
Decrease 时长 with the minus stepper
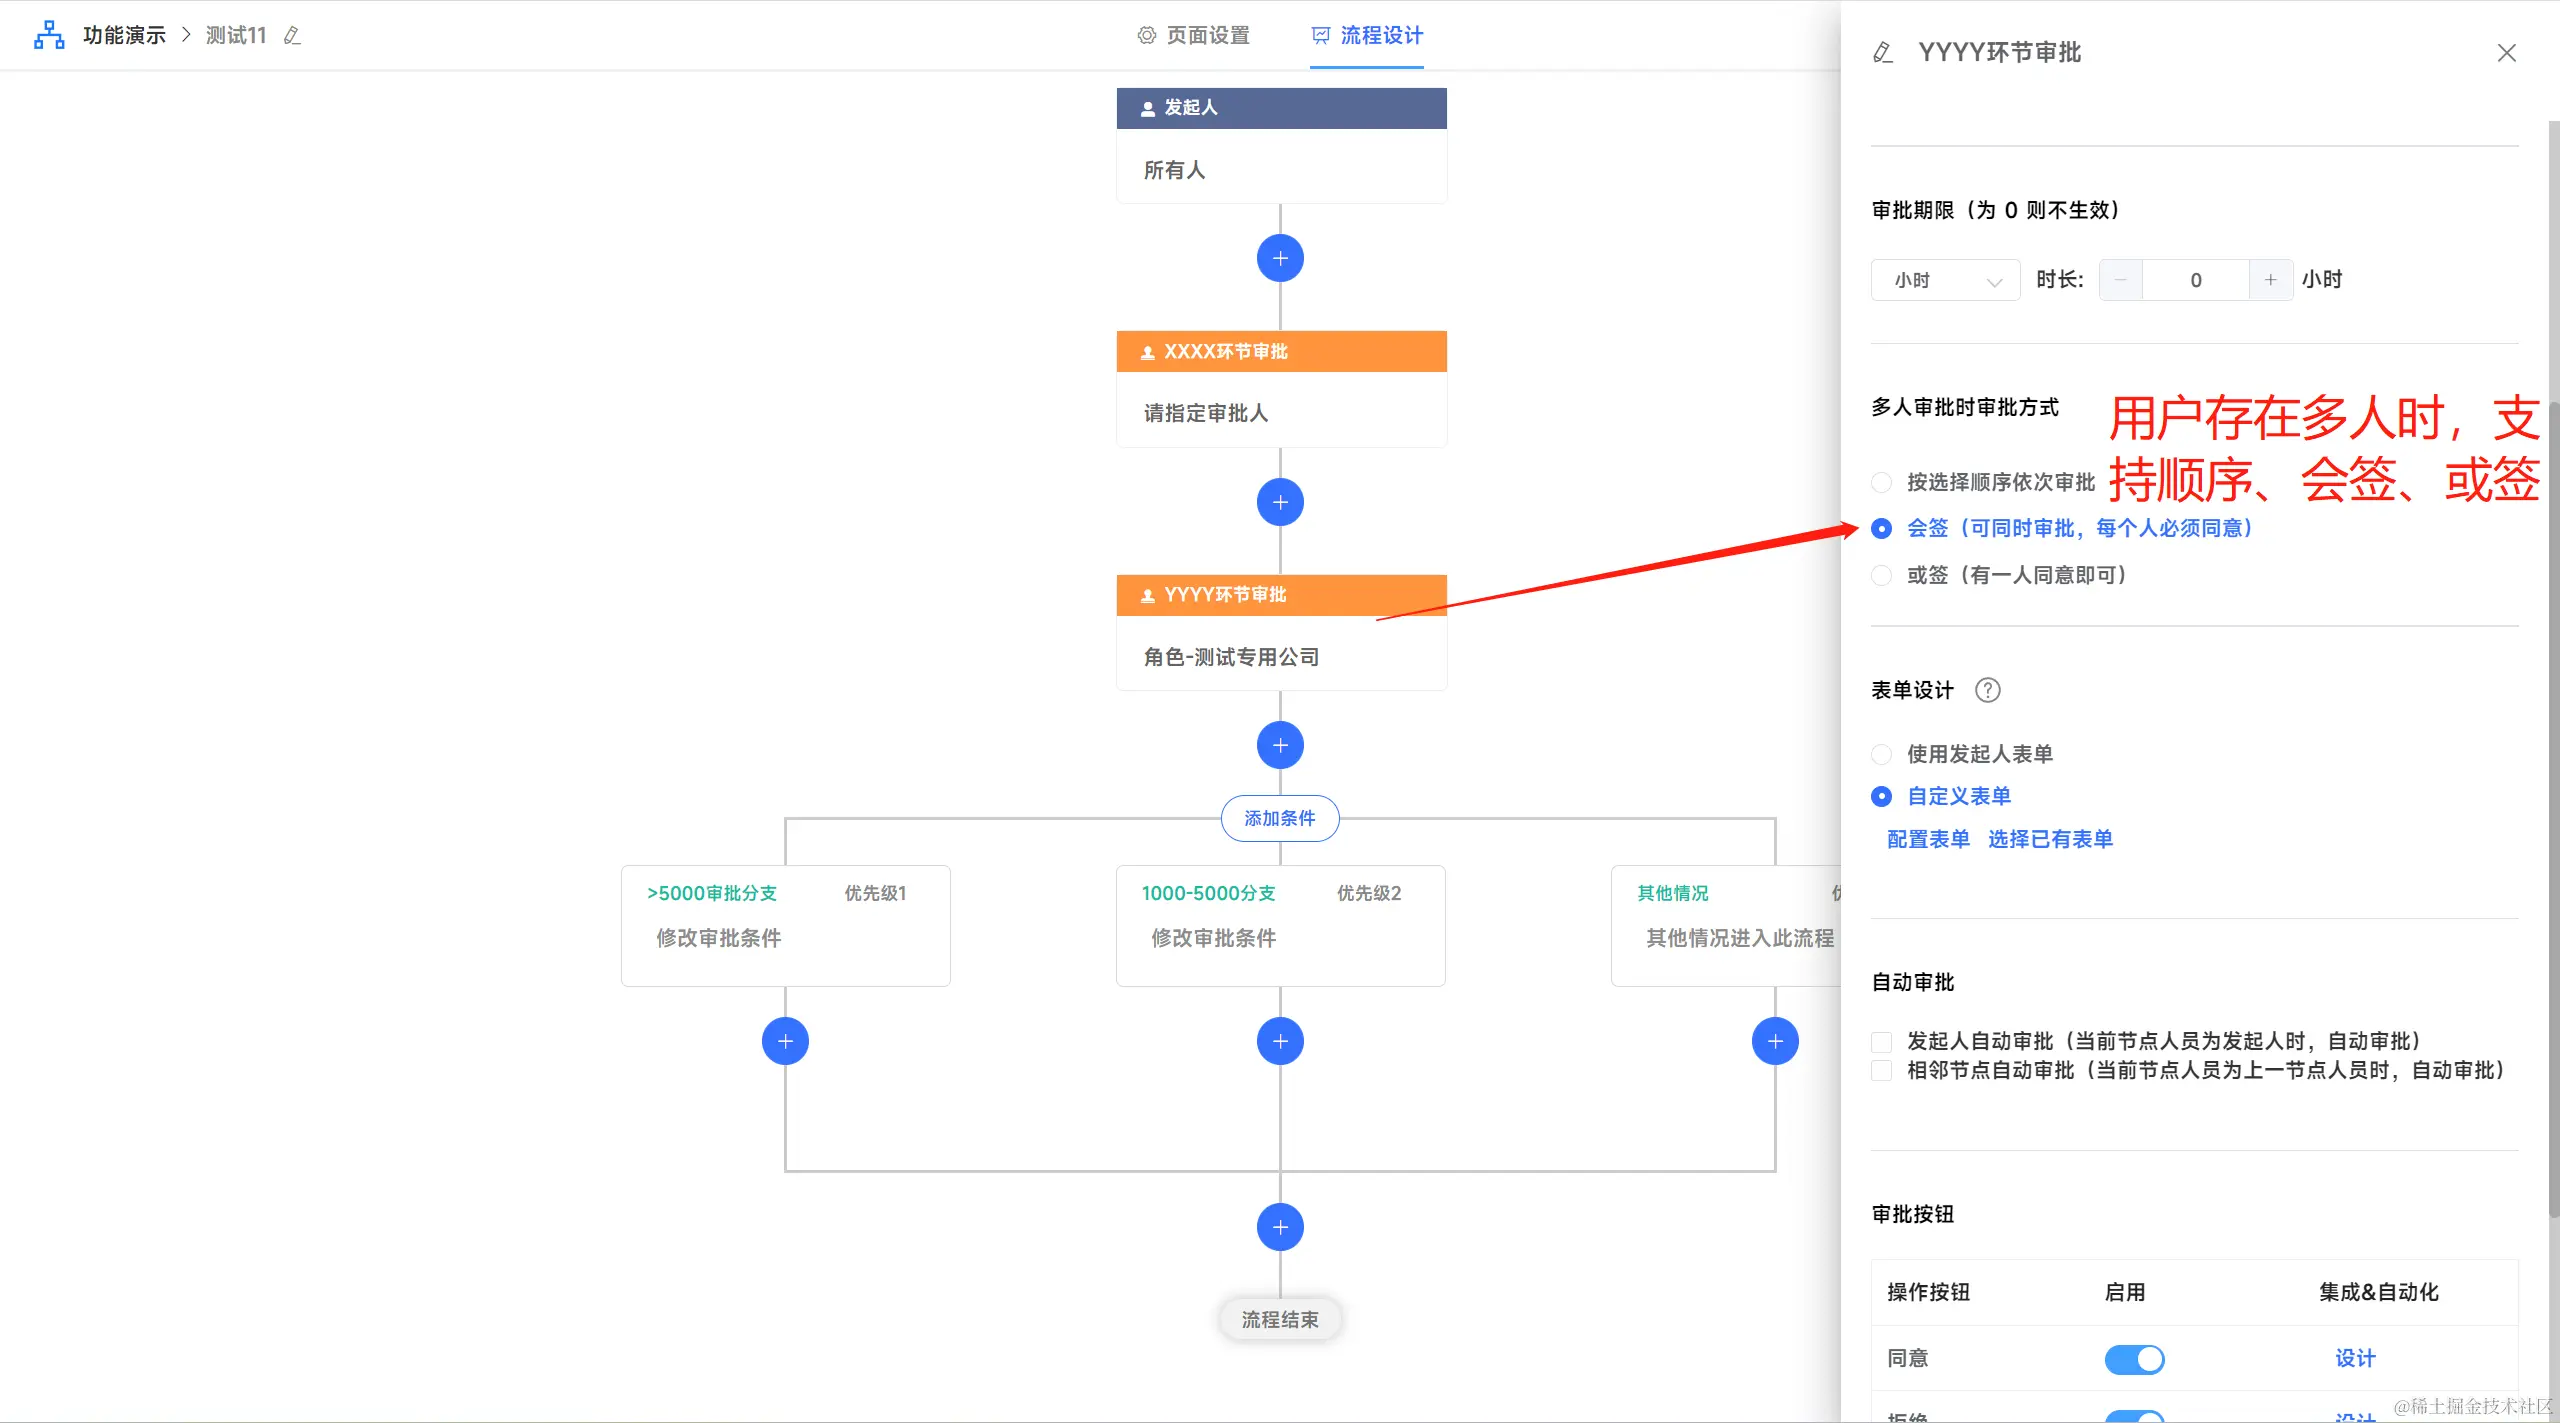(x=2121, y=280)
